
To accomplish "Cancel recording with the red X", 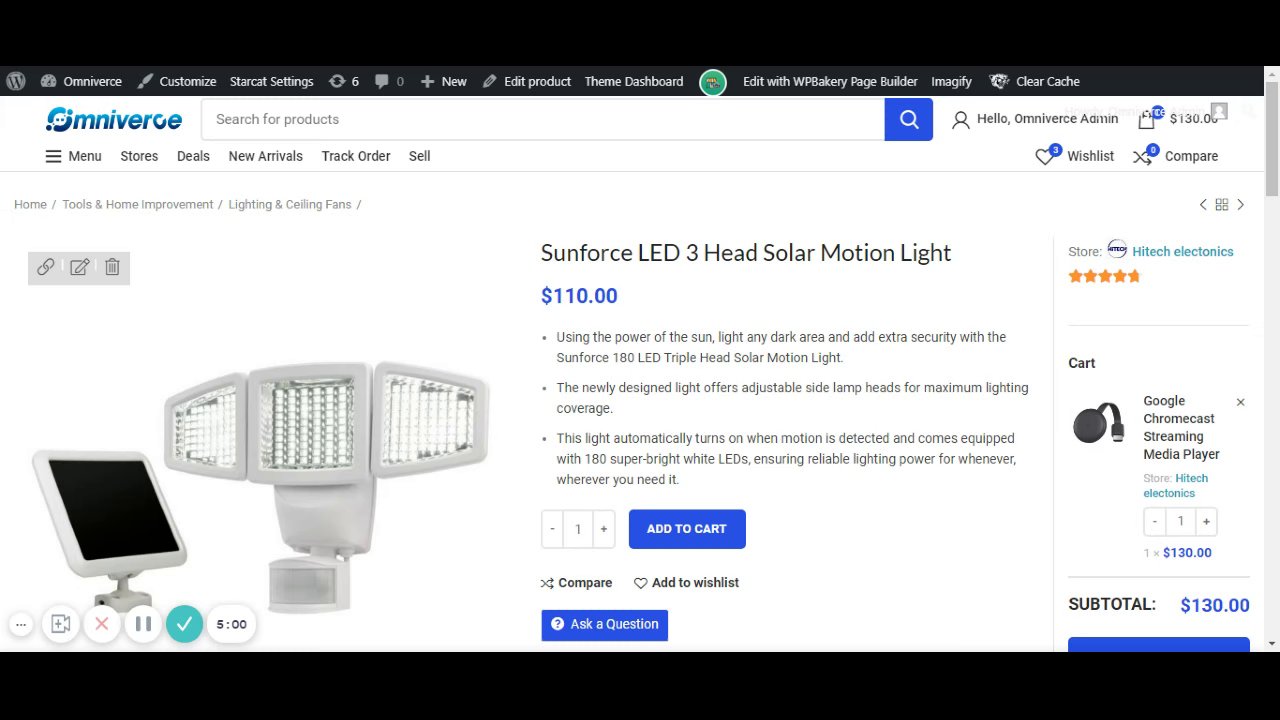I will tap(102, 624).
